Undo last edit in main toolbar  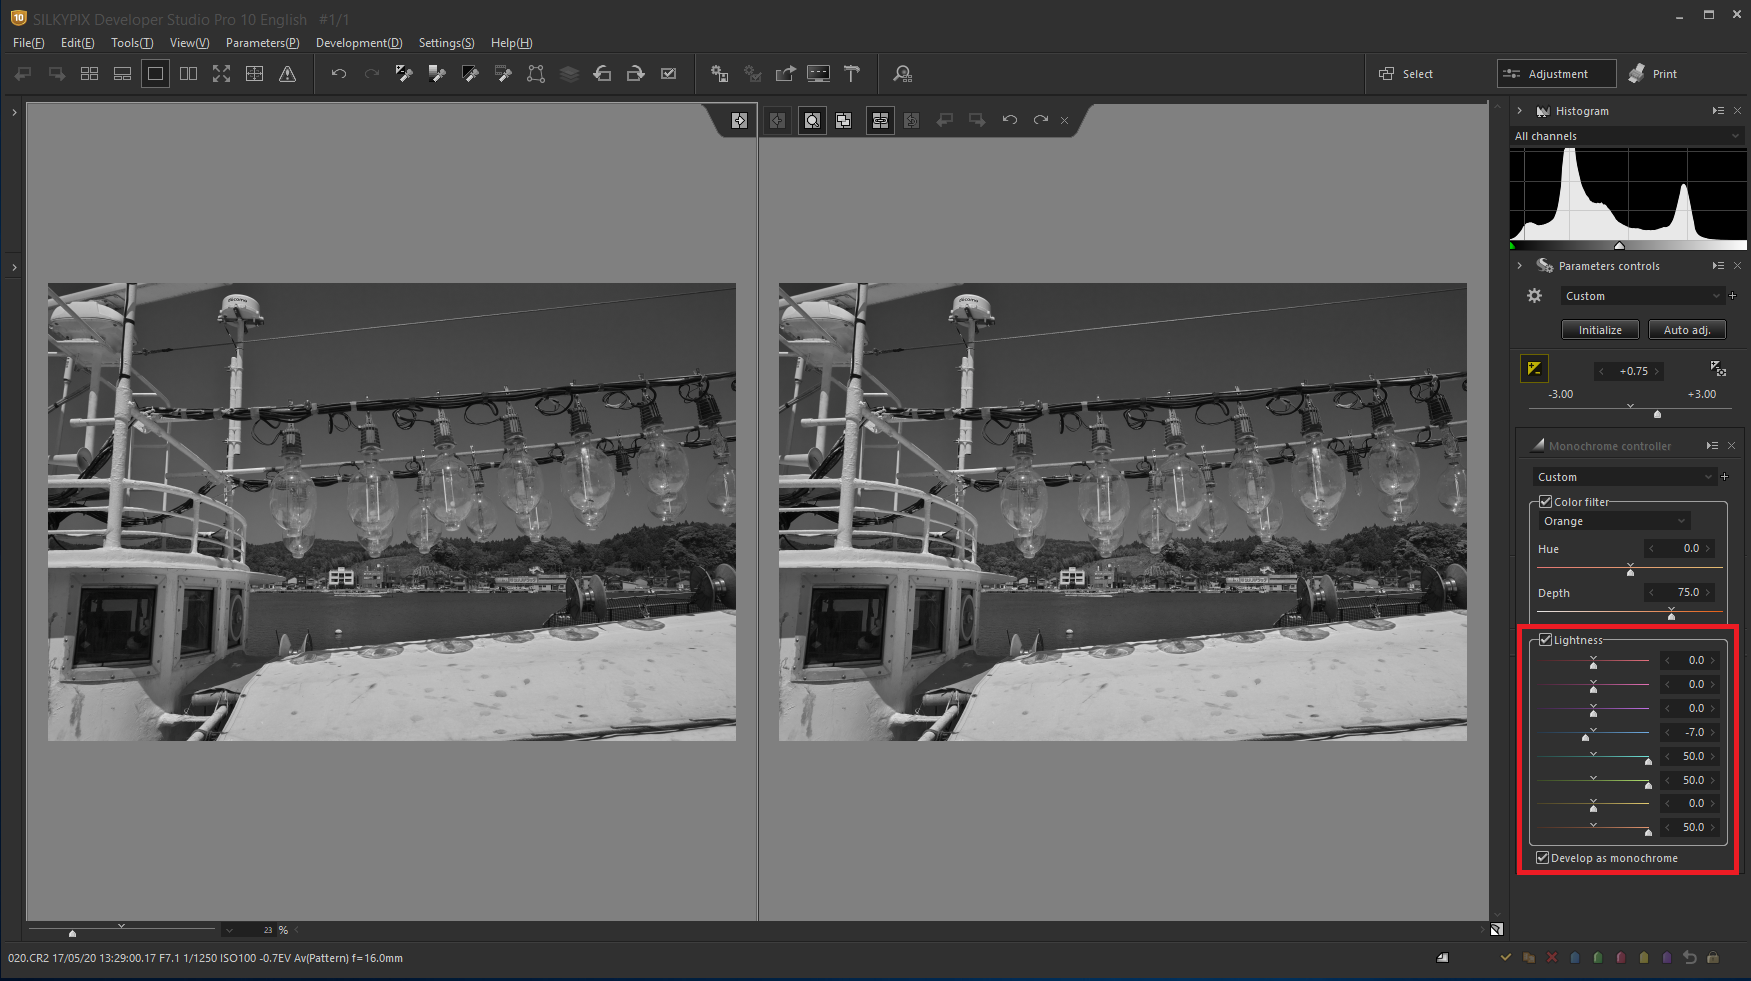pyautogui.click(x=339, y=74)
